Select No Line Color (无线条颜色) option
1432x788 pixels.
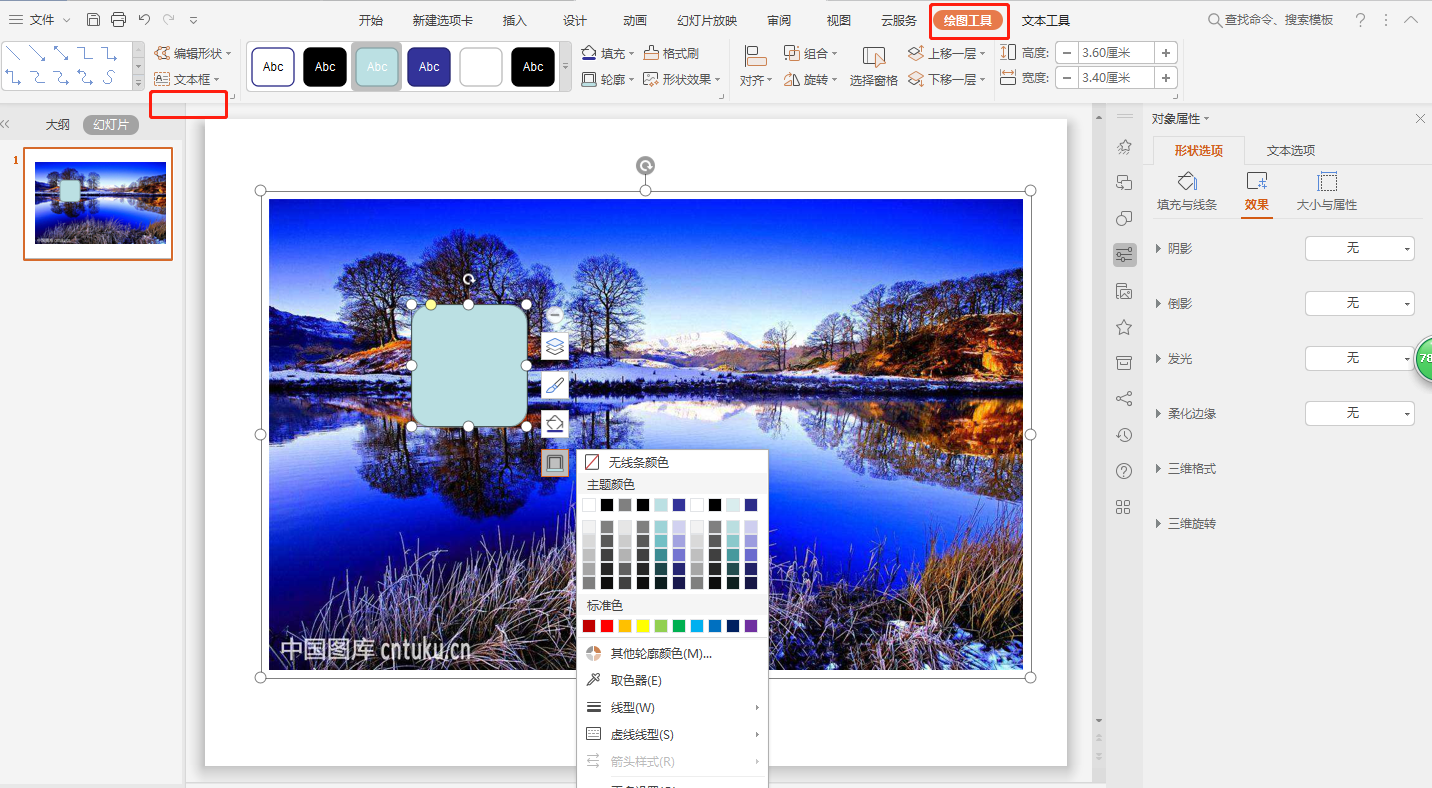672,462
